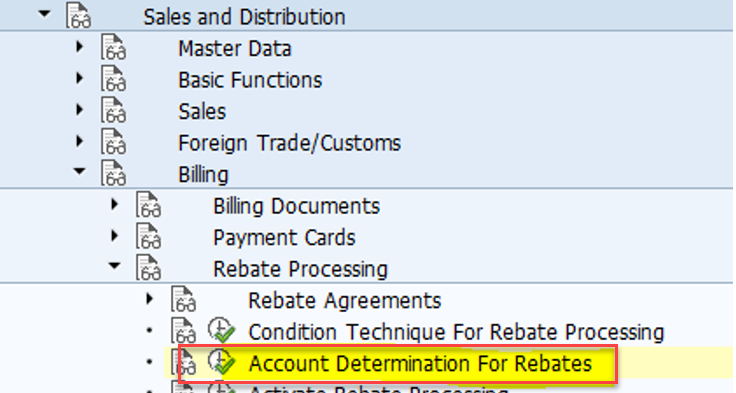This screenshot has width=736, height=393.
Task: Select the Billing label
Action: pyautogui.click(x=203, y=175)
